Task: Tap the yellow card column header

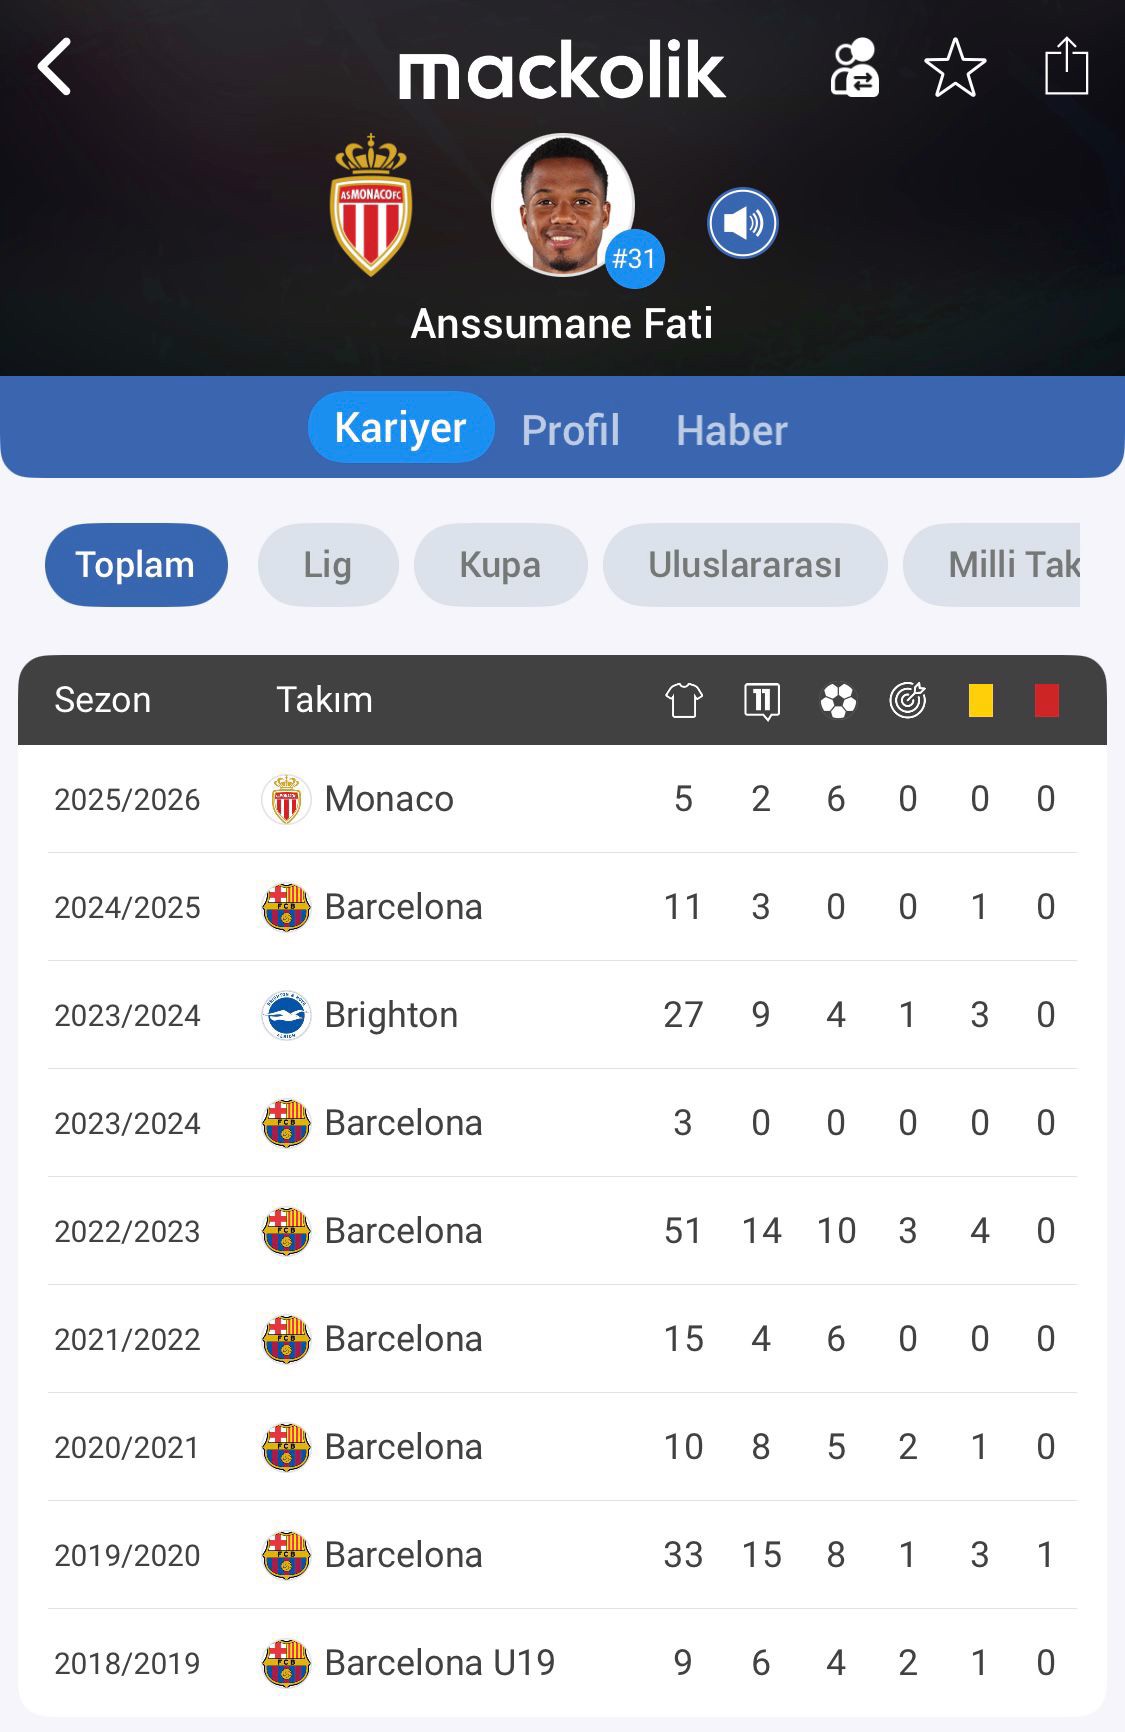Action: pyautogui.click(x=980, y=700)
